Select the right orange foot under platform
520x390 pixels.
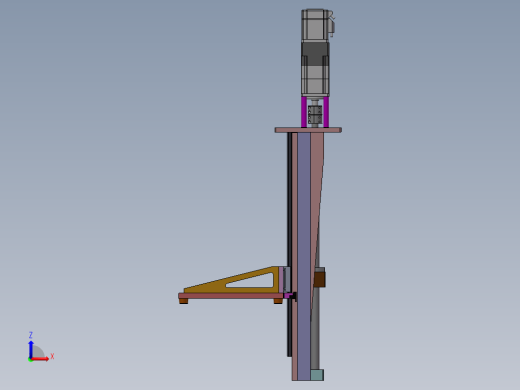pos(278,301)
